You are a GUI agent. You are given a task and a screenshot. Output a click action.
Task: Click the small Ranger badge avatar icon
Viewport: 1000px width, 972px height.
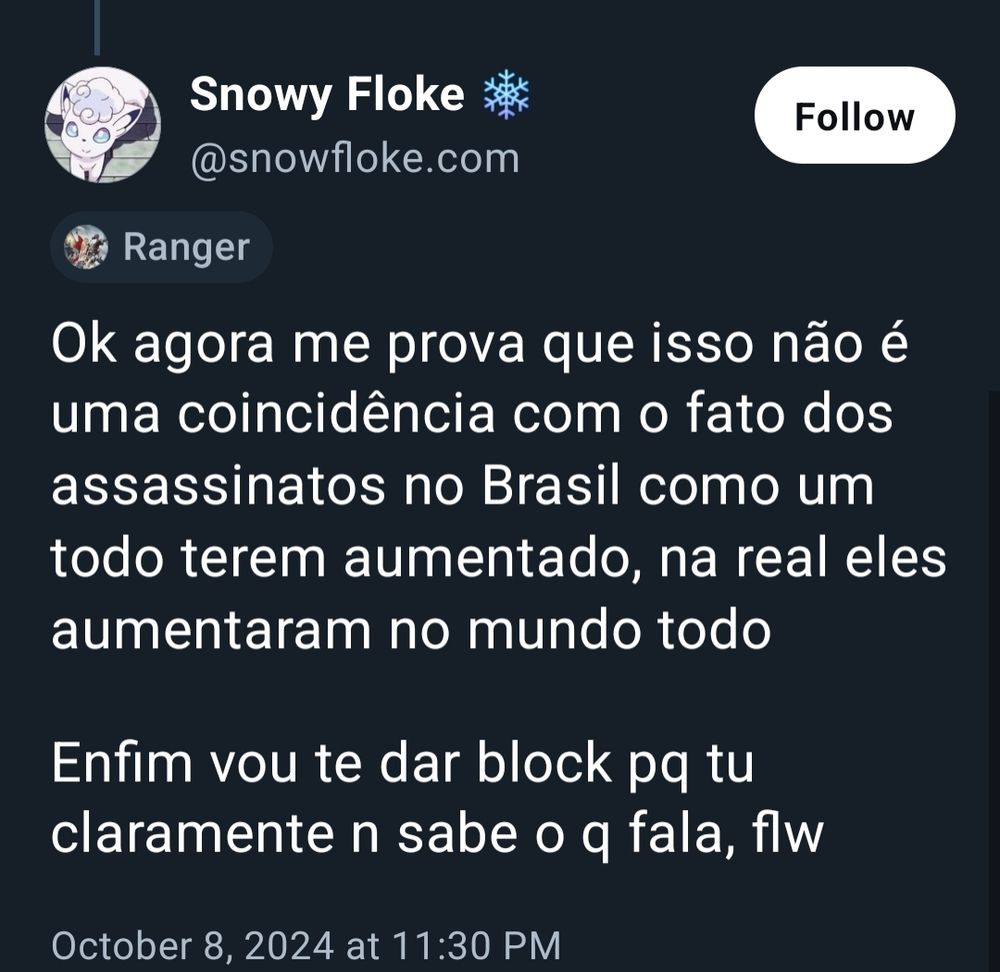click(86, 247)
